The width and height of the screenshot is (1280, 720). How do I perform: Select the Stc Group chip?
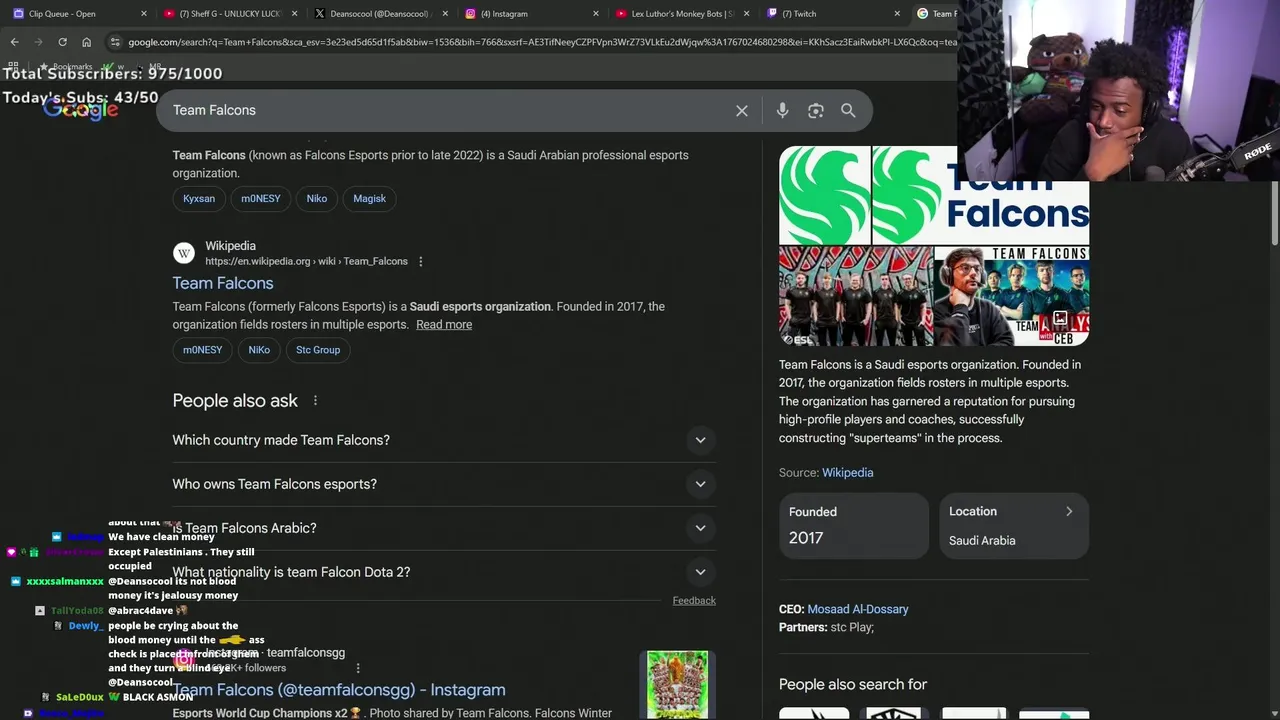pyautogui.click(x=318, y=350)
